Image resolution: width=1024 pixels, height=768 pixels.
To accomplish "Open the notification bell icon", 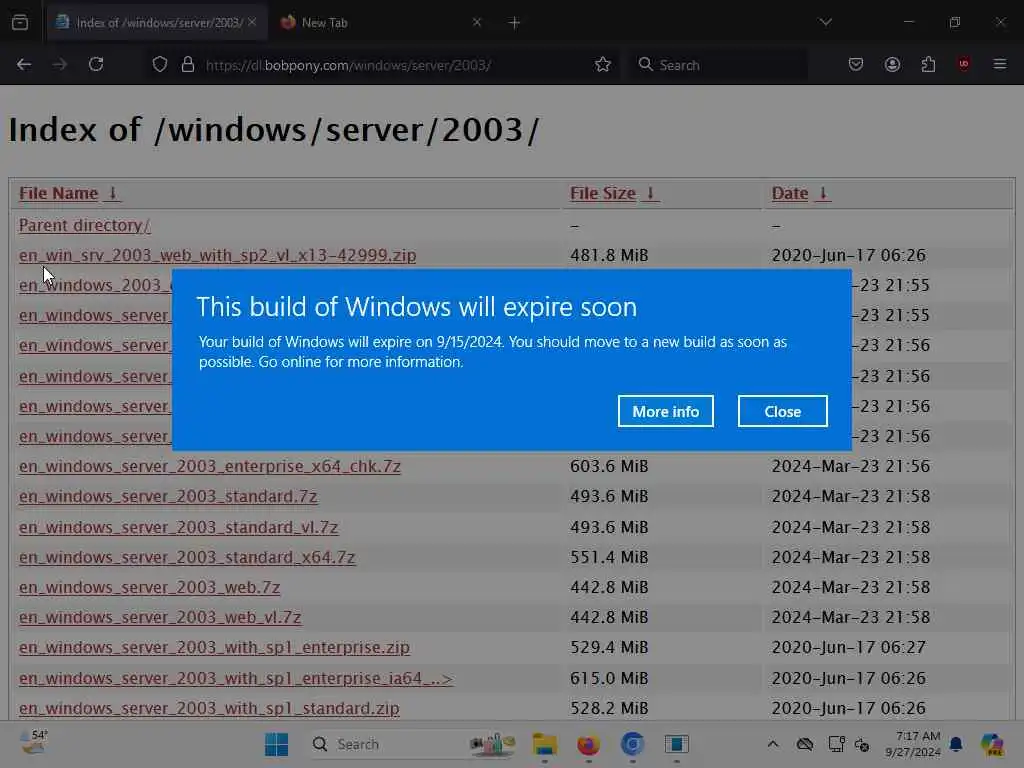I will 956,744.
